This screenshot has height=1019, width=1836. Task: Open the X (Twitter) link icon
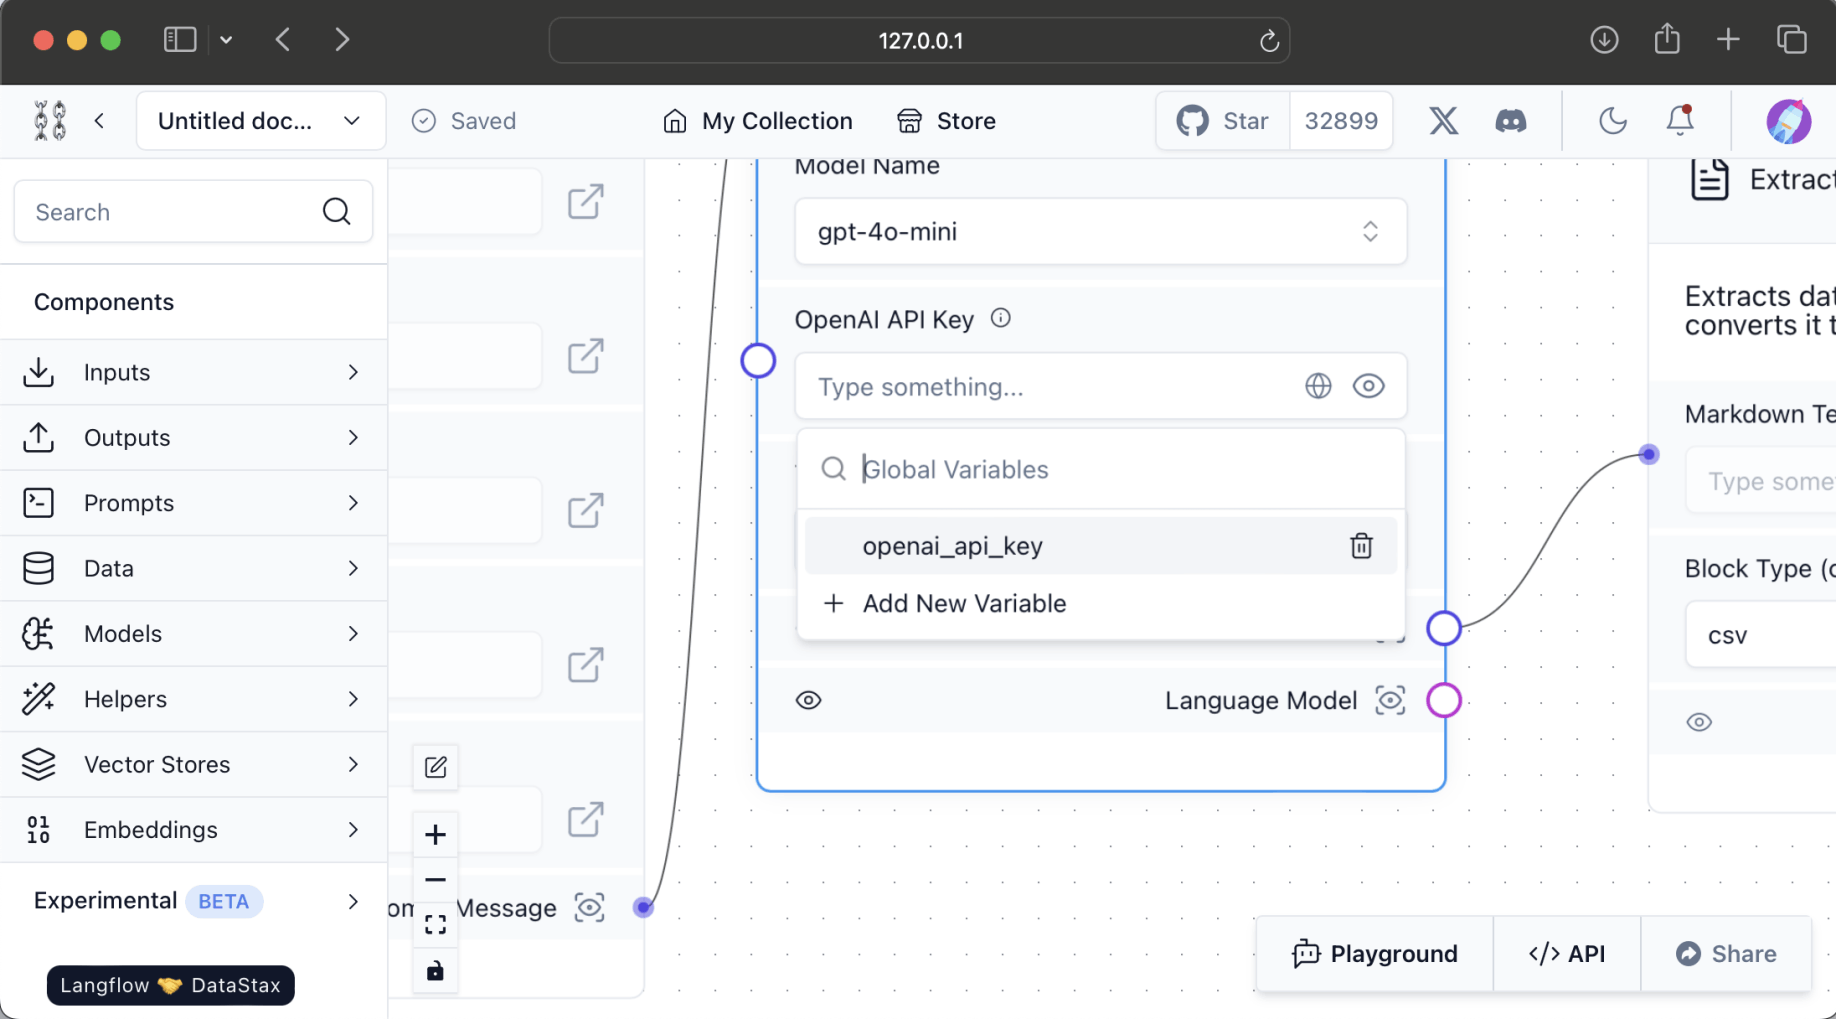point(1443,121)
